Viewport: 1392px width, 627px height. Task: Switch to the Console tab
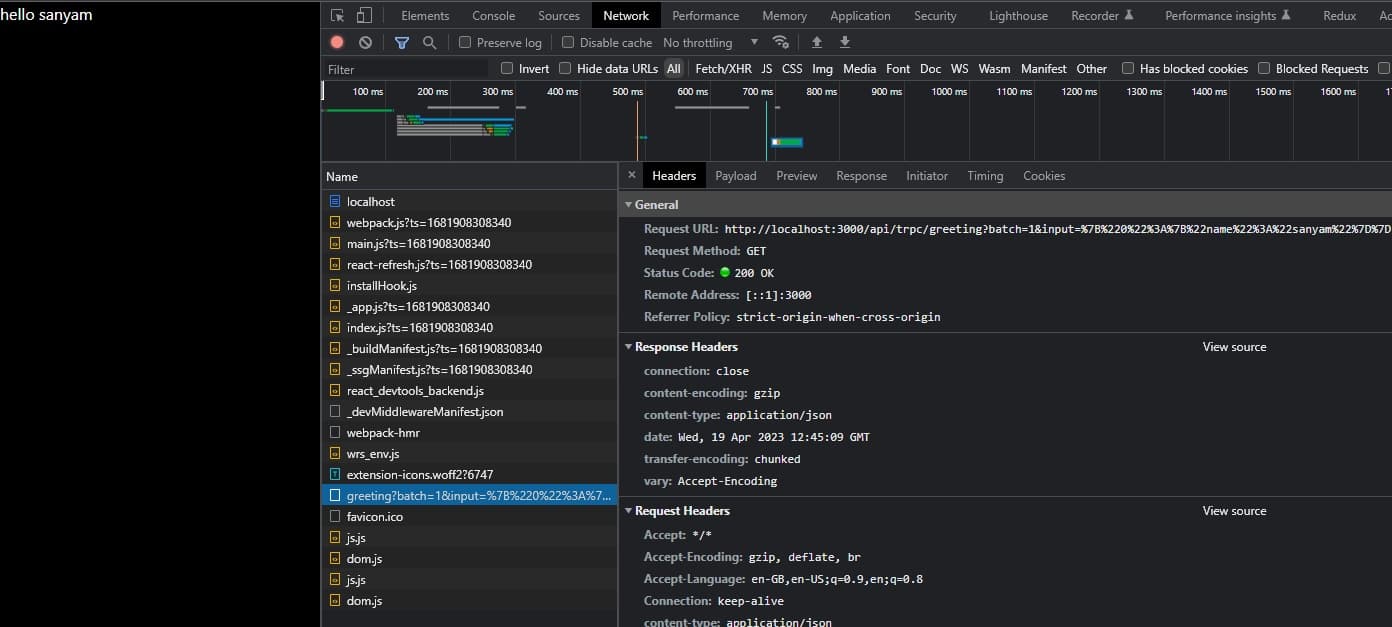[493, 16]
